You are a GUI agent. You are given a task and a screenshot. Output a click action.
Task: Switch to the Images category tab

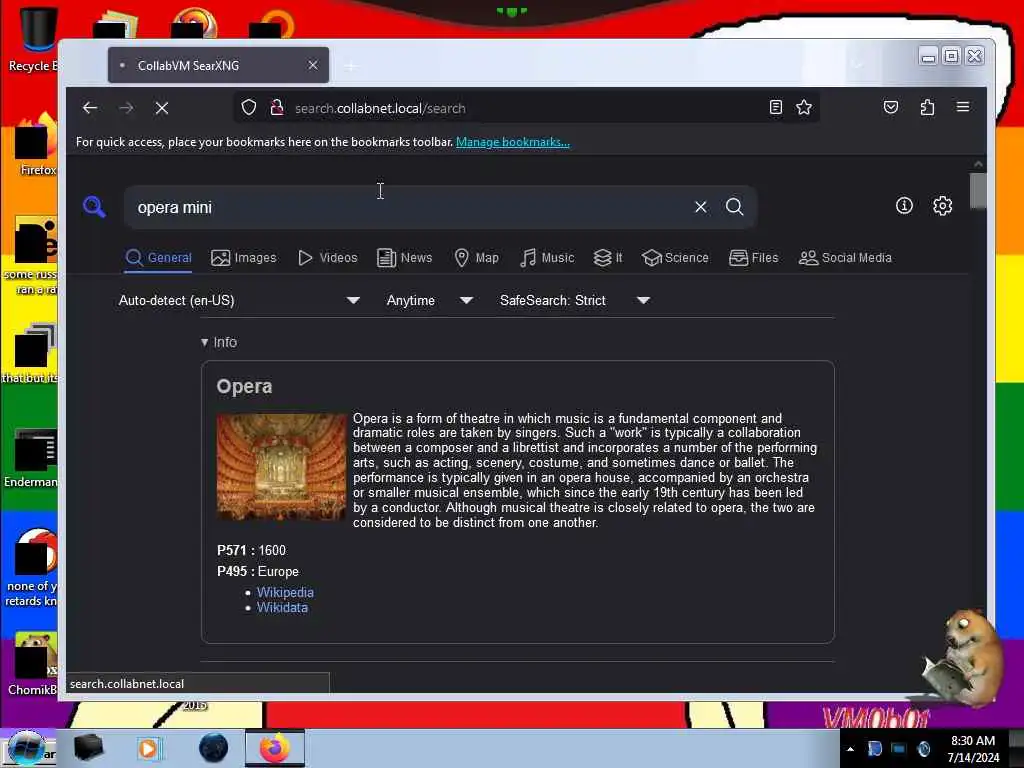244,258
